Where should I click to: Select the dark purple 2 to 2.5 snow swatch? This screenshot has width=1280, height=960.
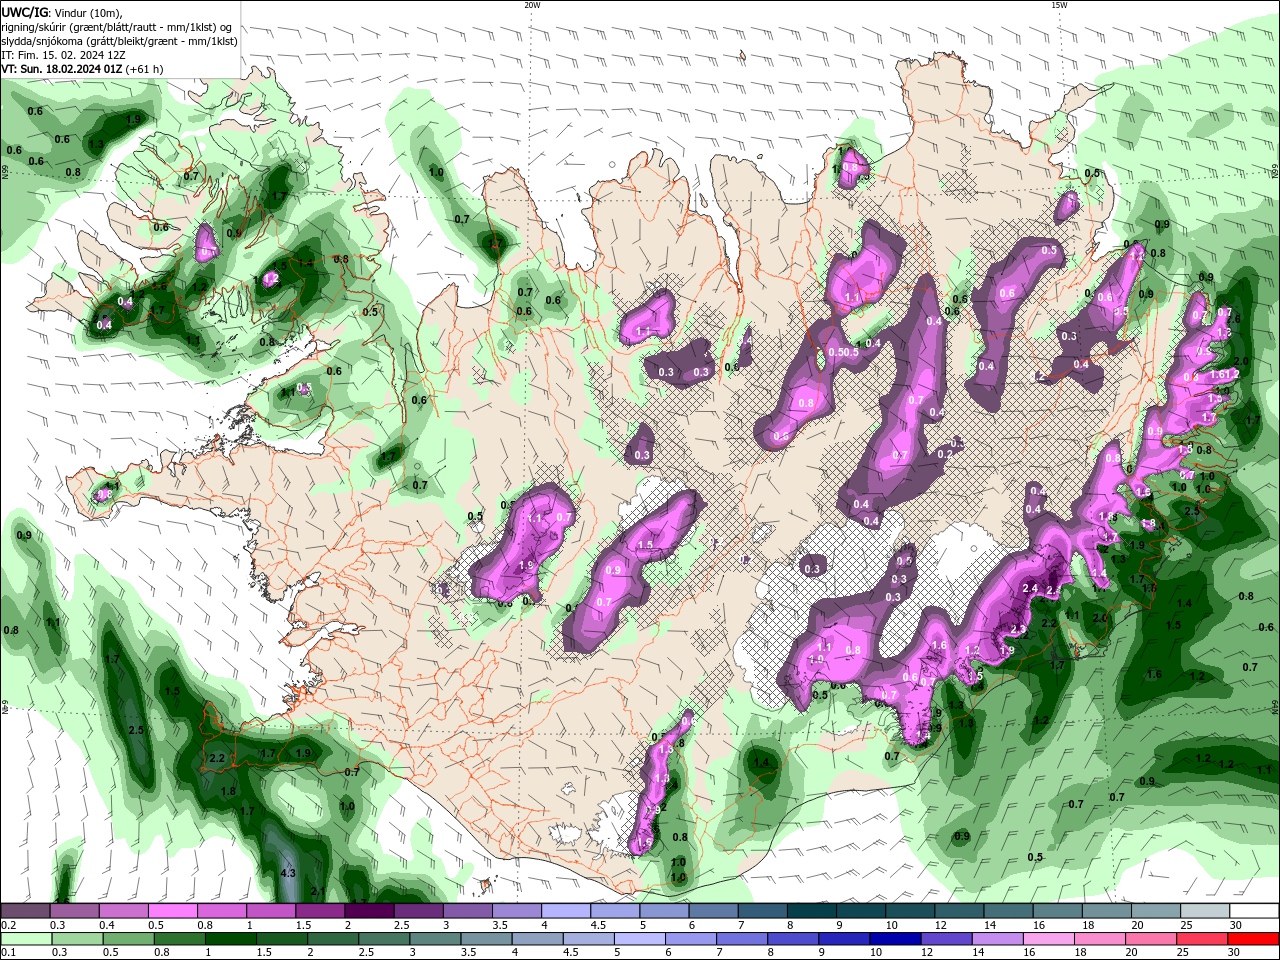[x=370, y=911]
